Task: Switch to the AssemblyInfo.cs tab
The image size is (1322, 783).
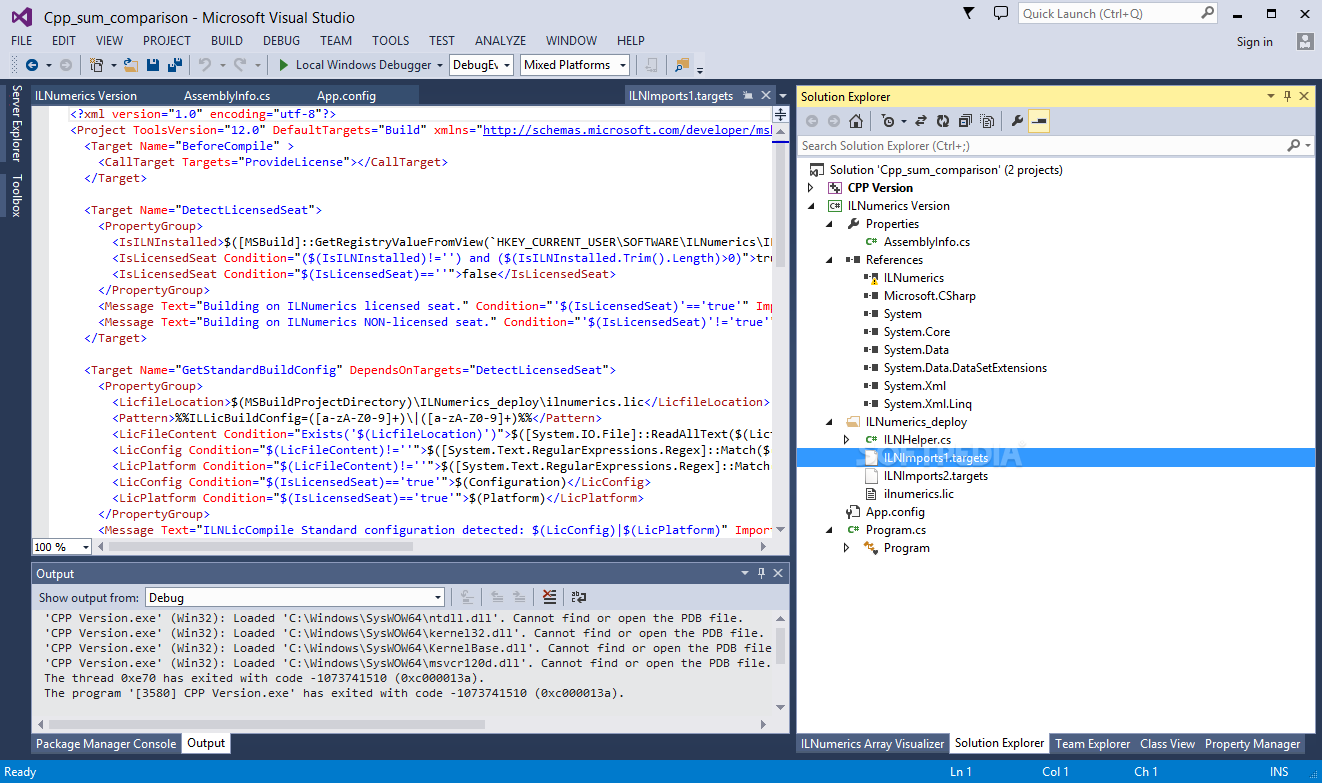Action: (227, 96)
